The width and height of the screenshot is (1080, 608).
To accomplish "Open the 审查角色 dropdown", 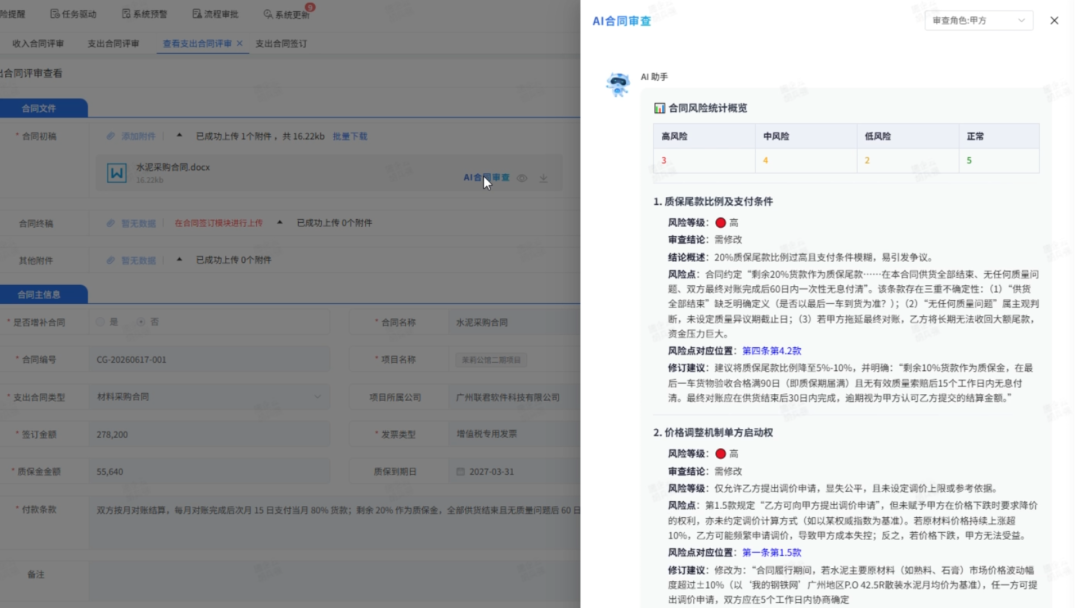I will tap(979, 21).
